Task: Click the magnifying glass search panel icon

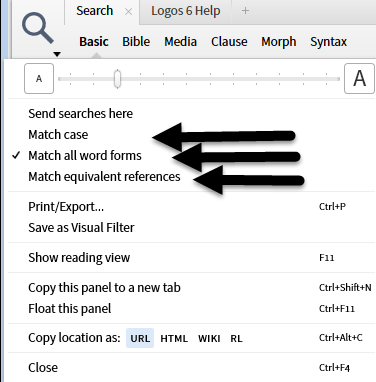Action: [x=38, y=28]
